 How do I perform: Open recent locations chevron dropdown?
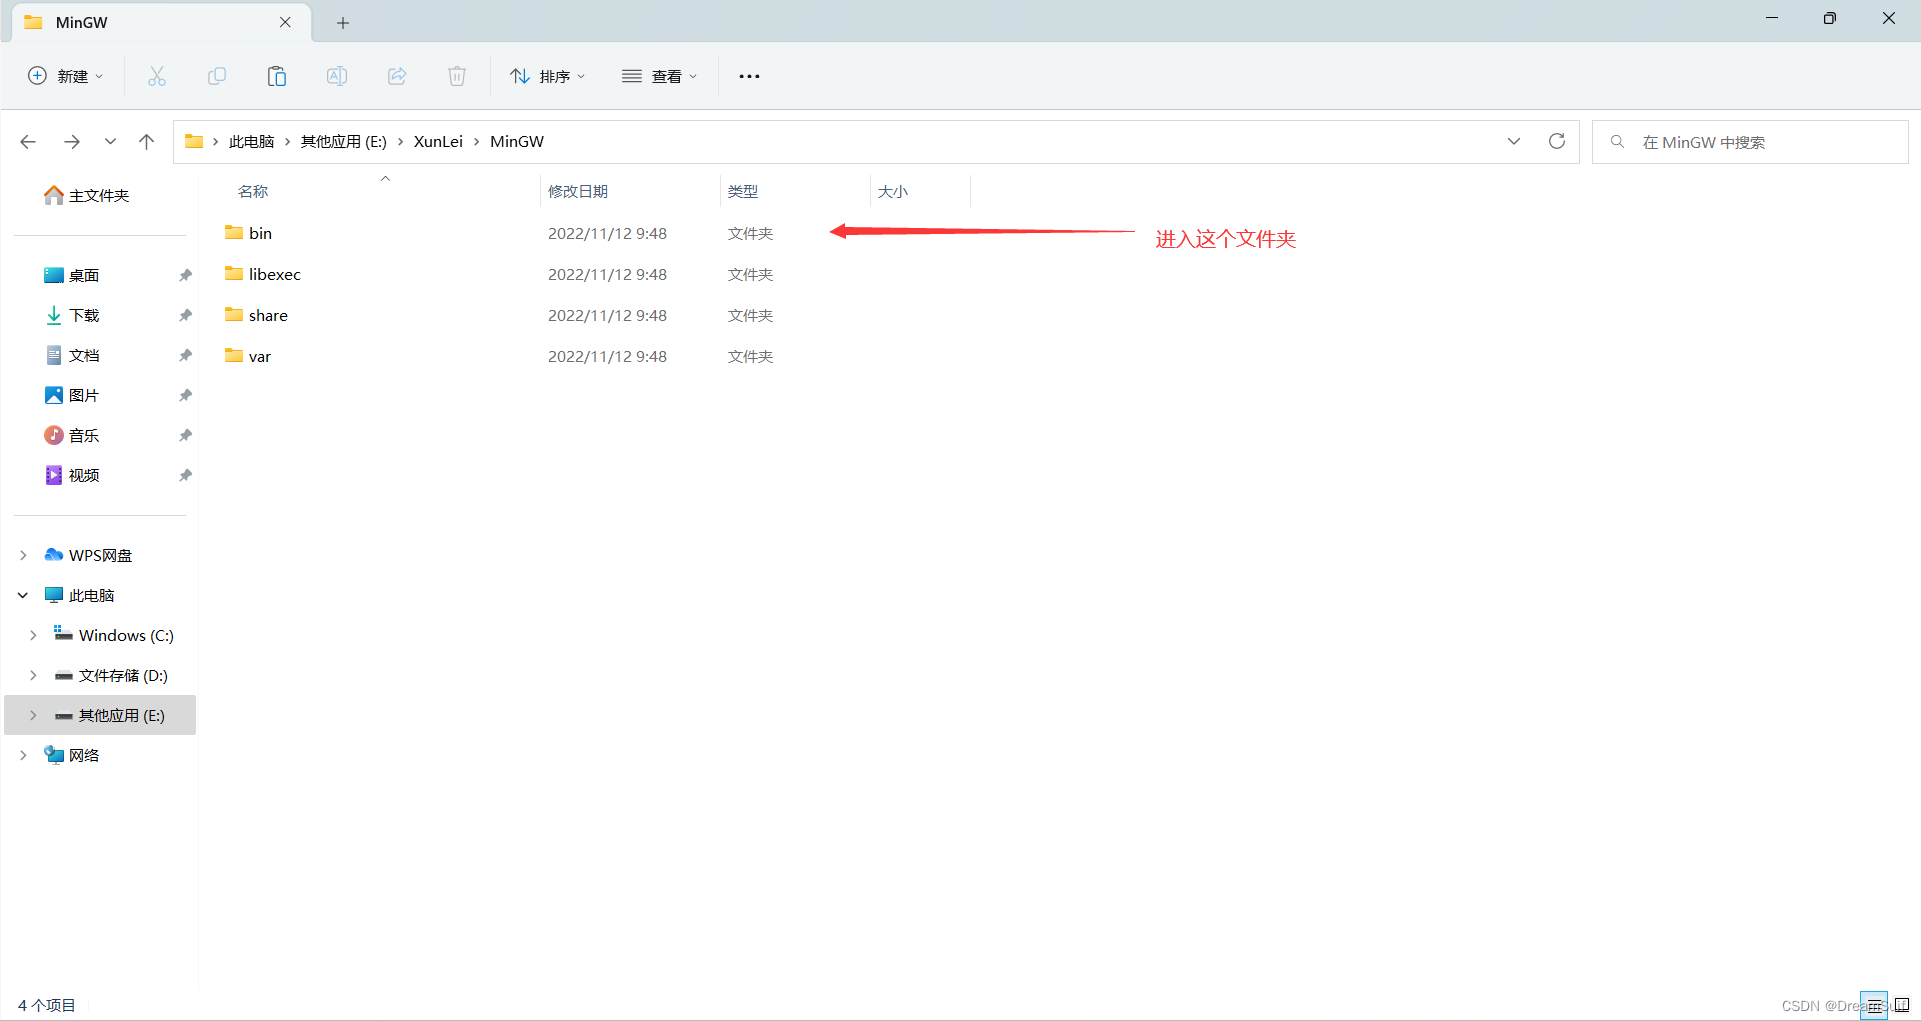(x=110, y=142)
